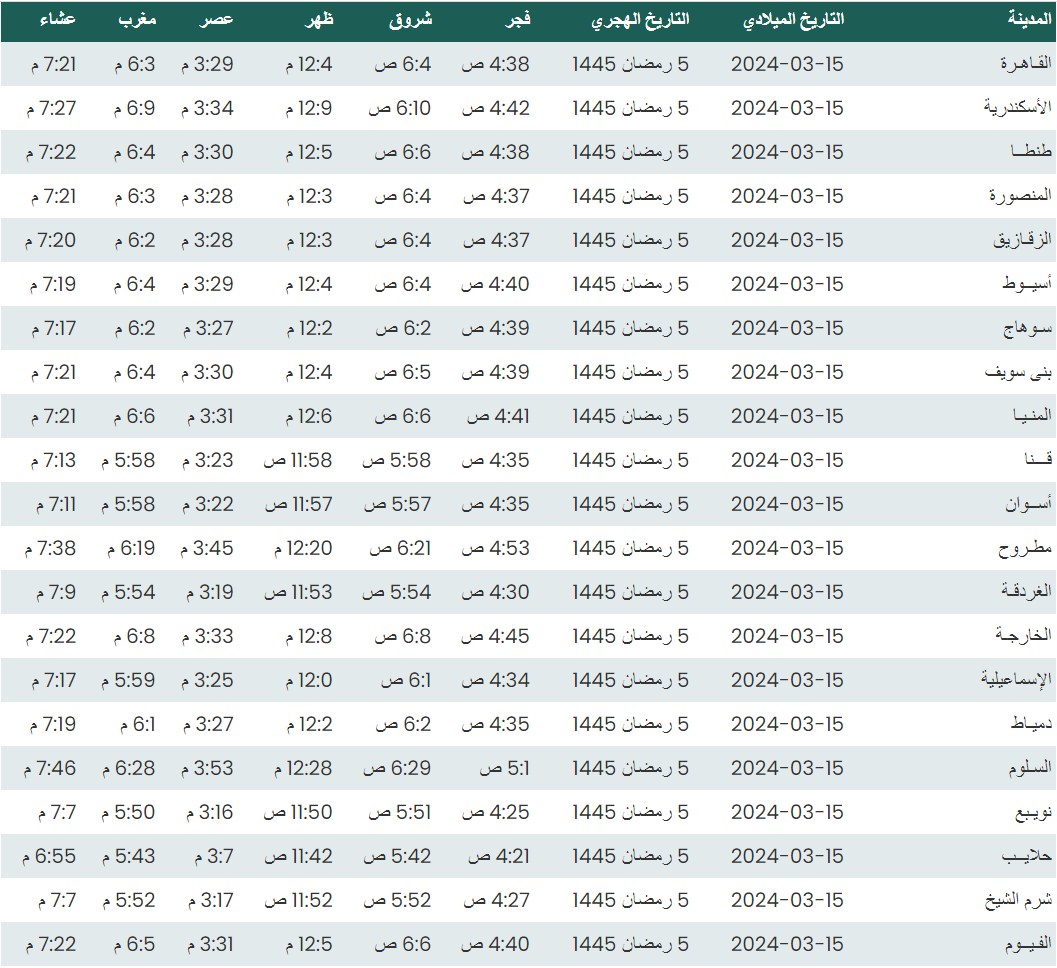This screenshot has height=968, width=1057.
Task: Select the فجر column header
Action: (x=514, y=20)
